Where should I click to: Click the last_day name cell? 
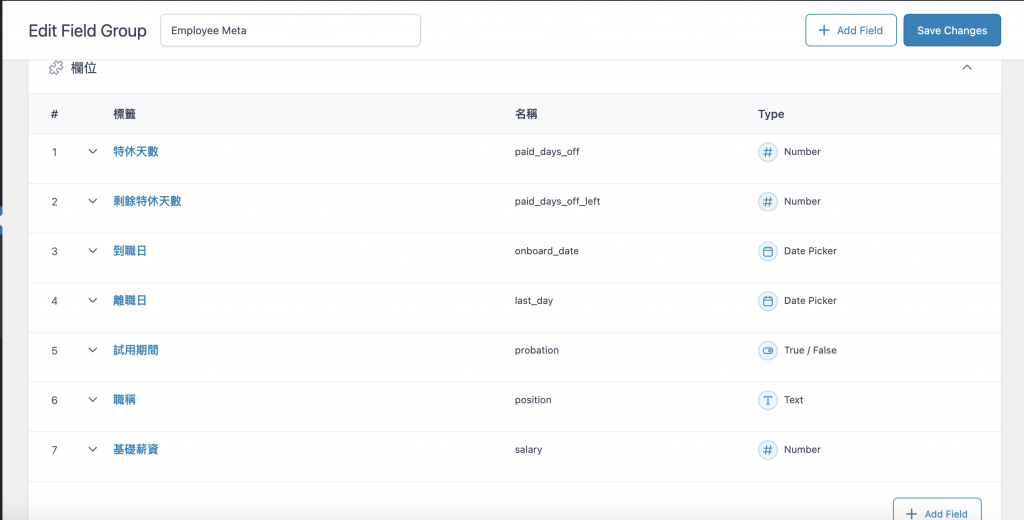tap(534, 301)
